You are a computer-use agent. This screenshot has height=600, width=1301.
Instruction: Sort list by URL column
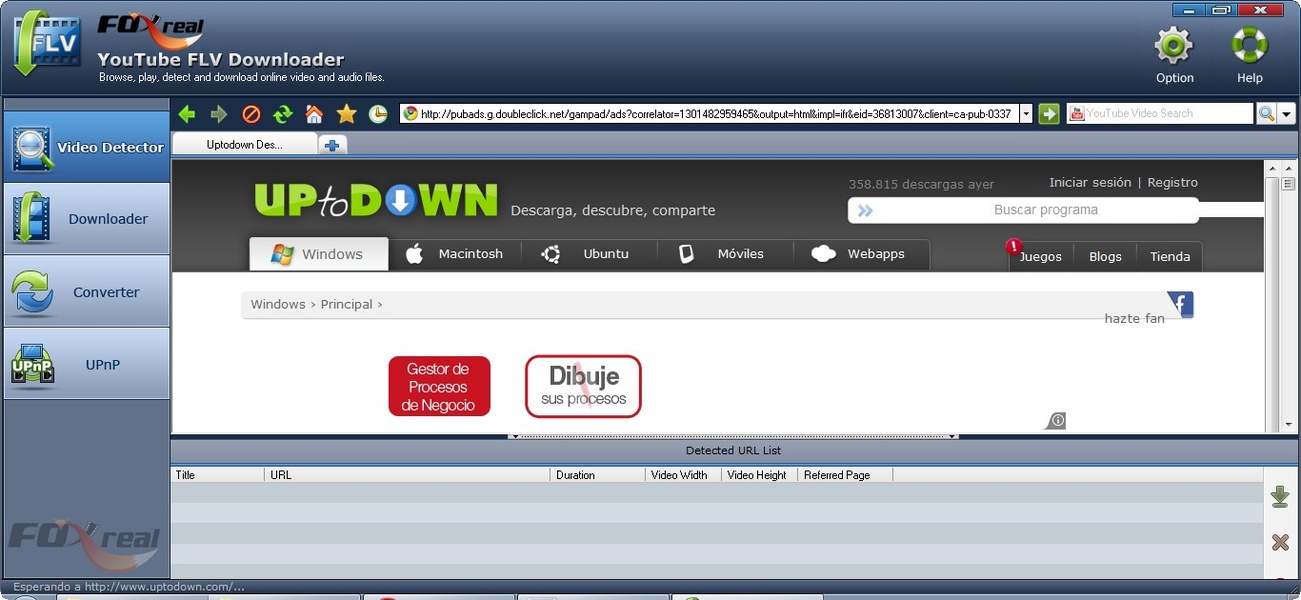click(407, 475)
